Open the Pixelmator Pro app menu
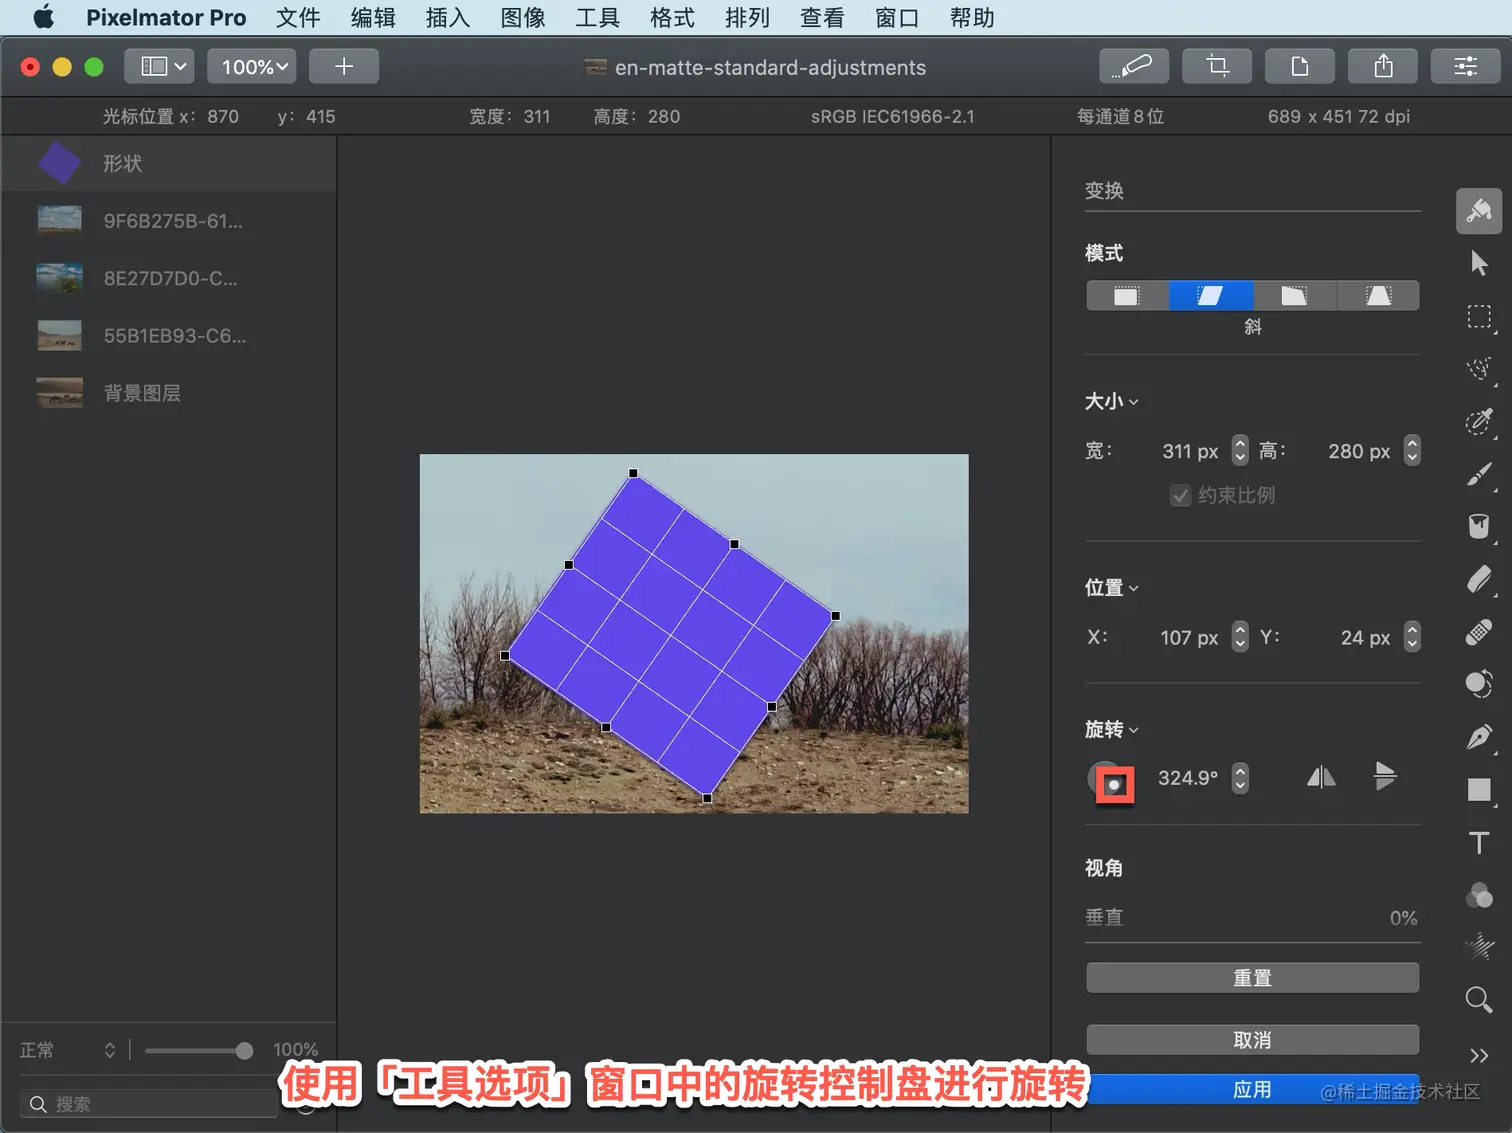Viewport: 1512px width, 1133px height. point(166,18)
